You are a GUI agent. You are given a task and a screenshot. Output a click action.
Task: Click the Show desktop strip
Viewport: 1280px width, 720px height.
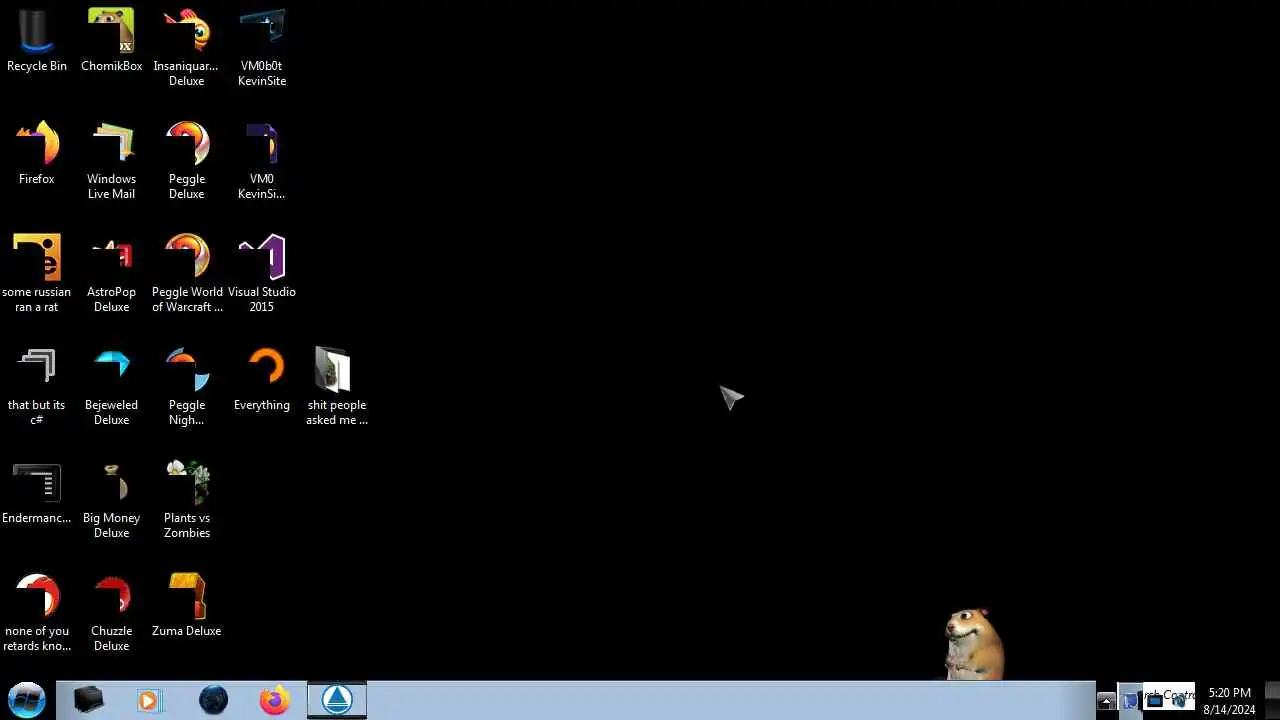[1272, 700]
